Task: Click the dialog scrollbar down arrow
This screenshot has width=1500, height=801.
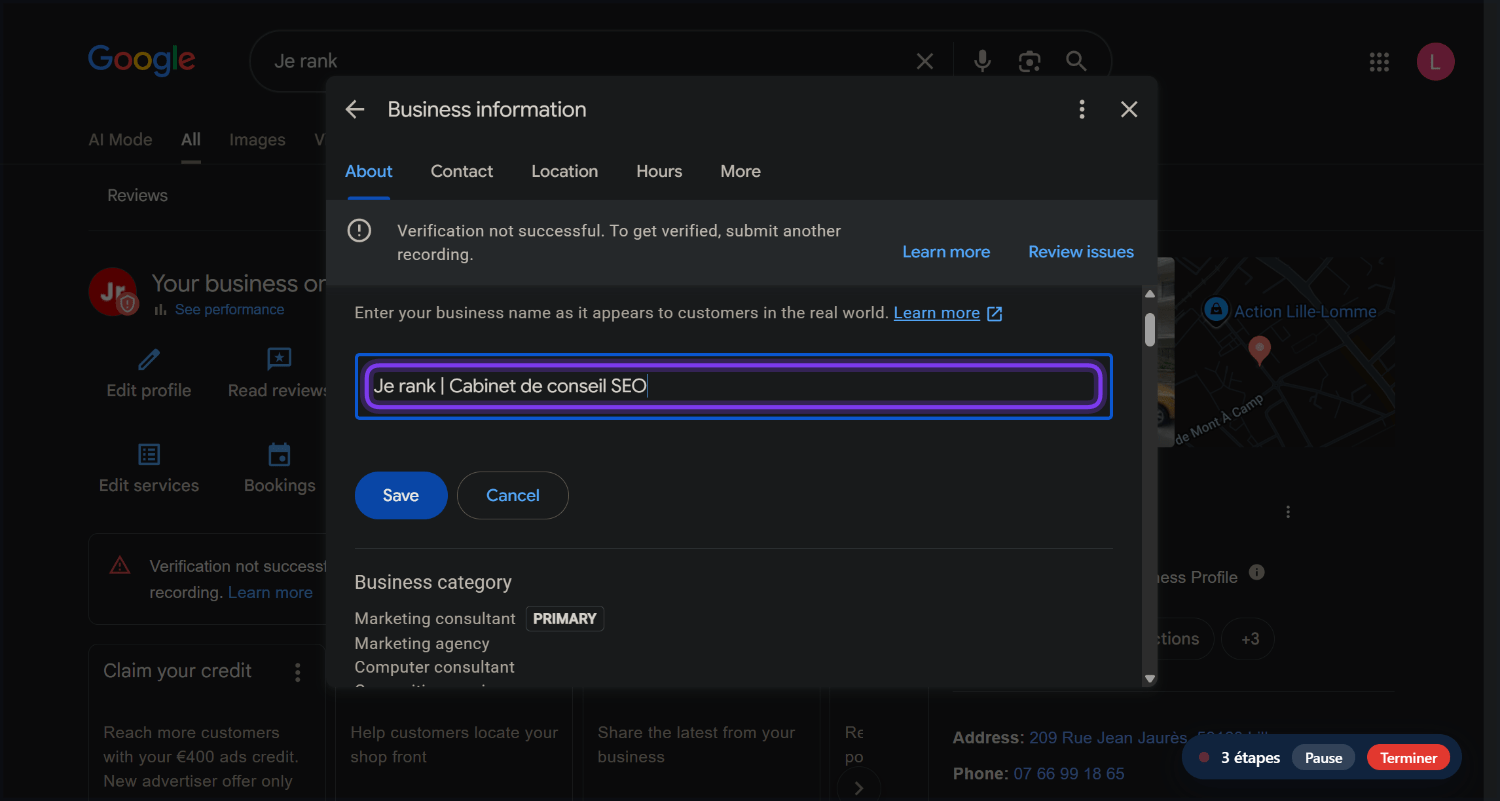Action: [1150, 679]
